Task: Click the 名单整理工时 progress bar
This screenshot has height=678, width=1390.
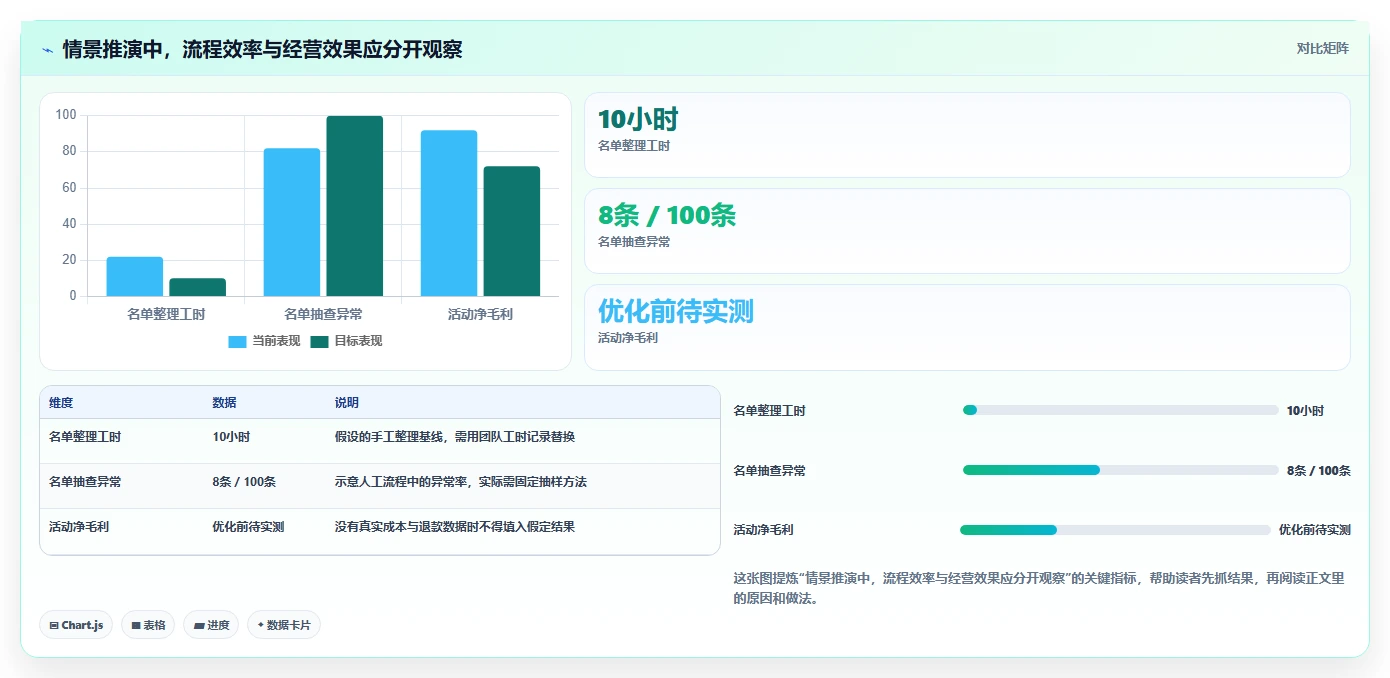Action: tap(1120, 410)
